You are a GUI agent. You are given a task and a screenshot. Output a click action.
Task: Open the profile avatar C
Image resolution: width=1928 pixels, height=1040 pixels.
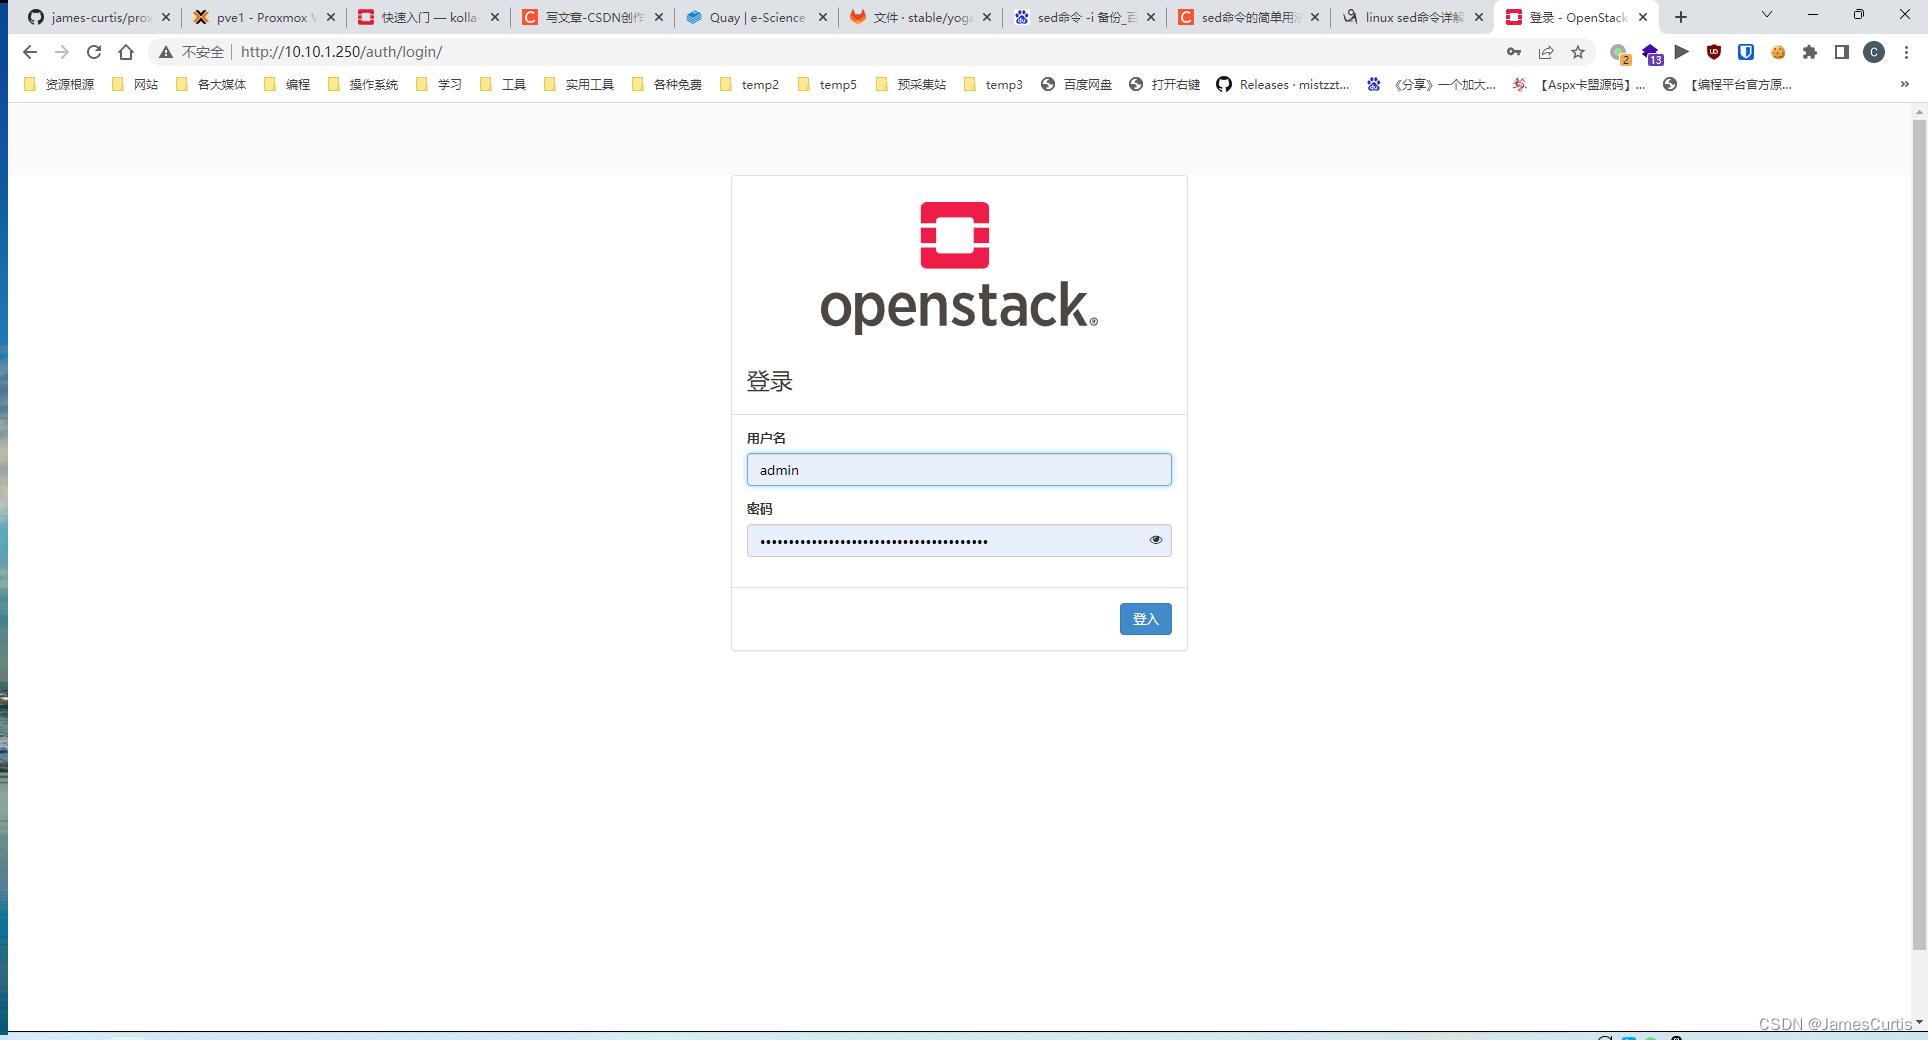pos(1874,52)
